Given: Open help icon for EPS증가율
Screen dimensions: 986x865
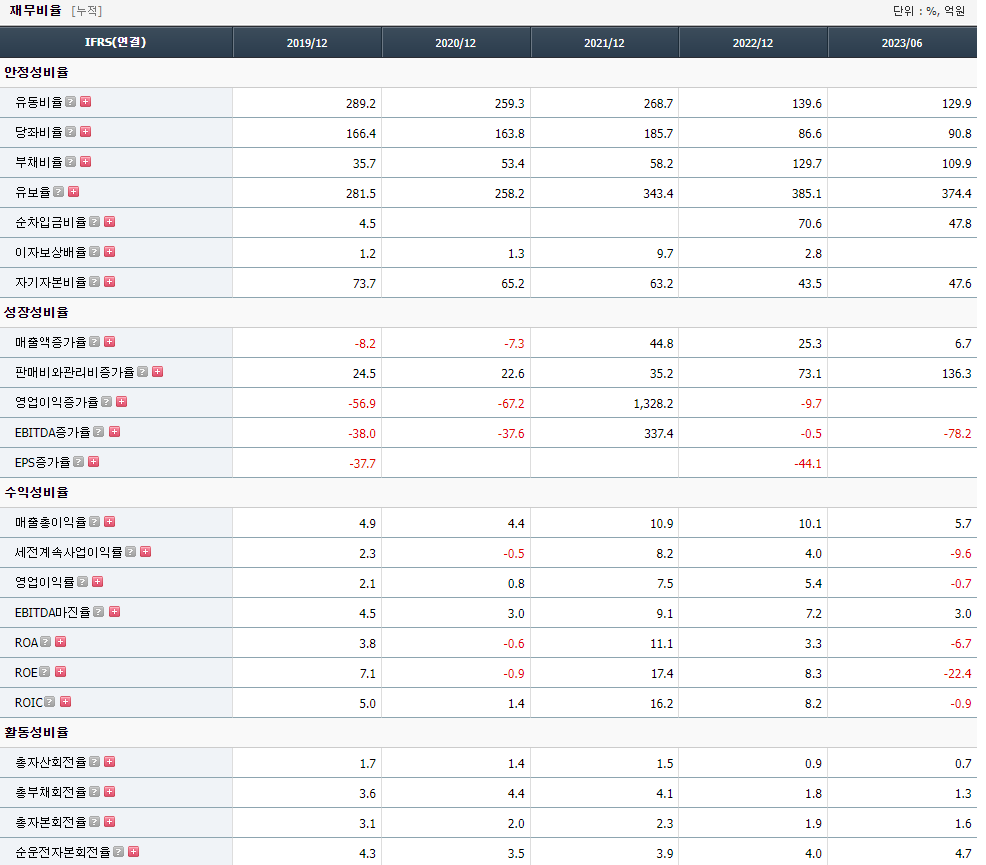Looking at the screenshot, I should click(x=79, y=462).
